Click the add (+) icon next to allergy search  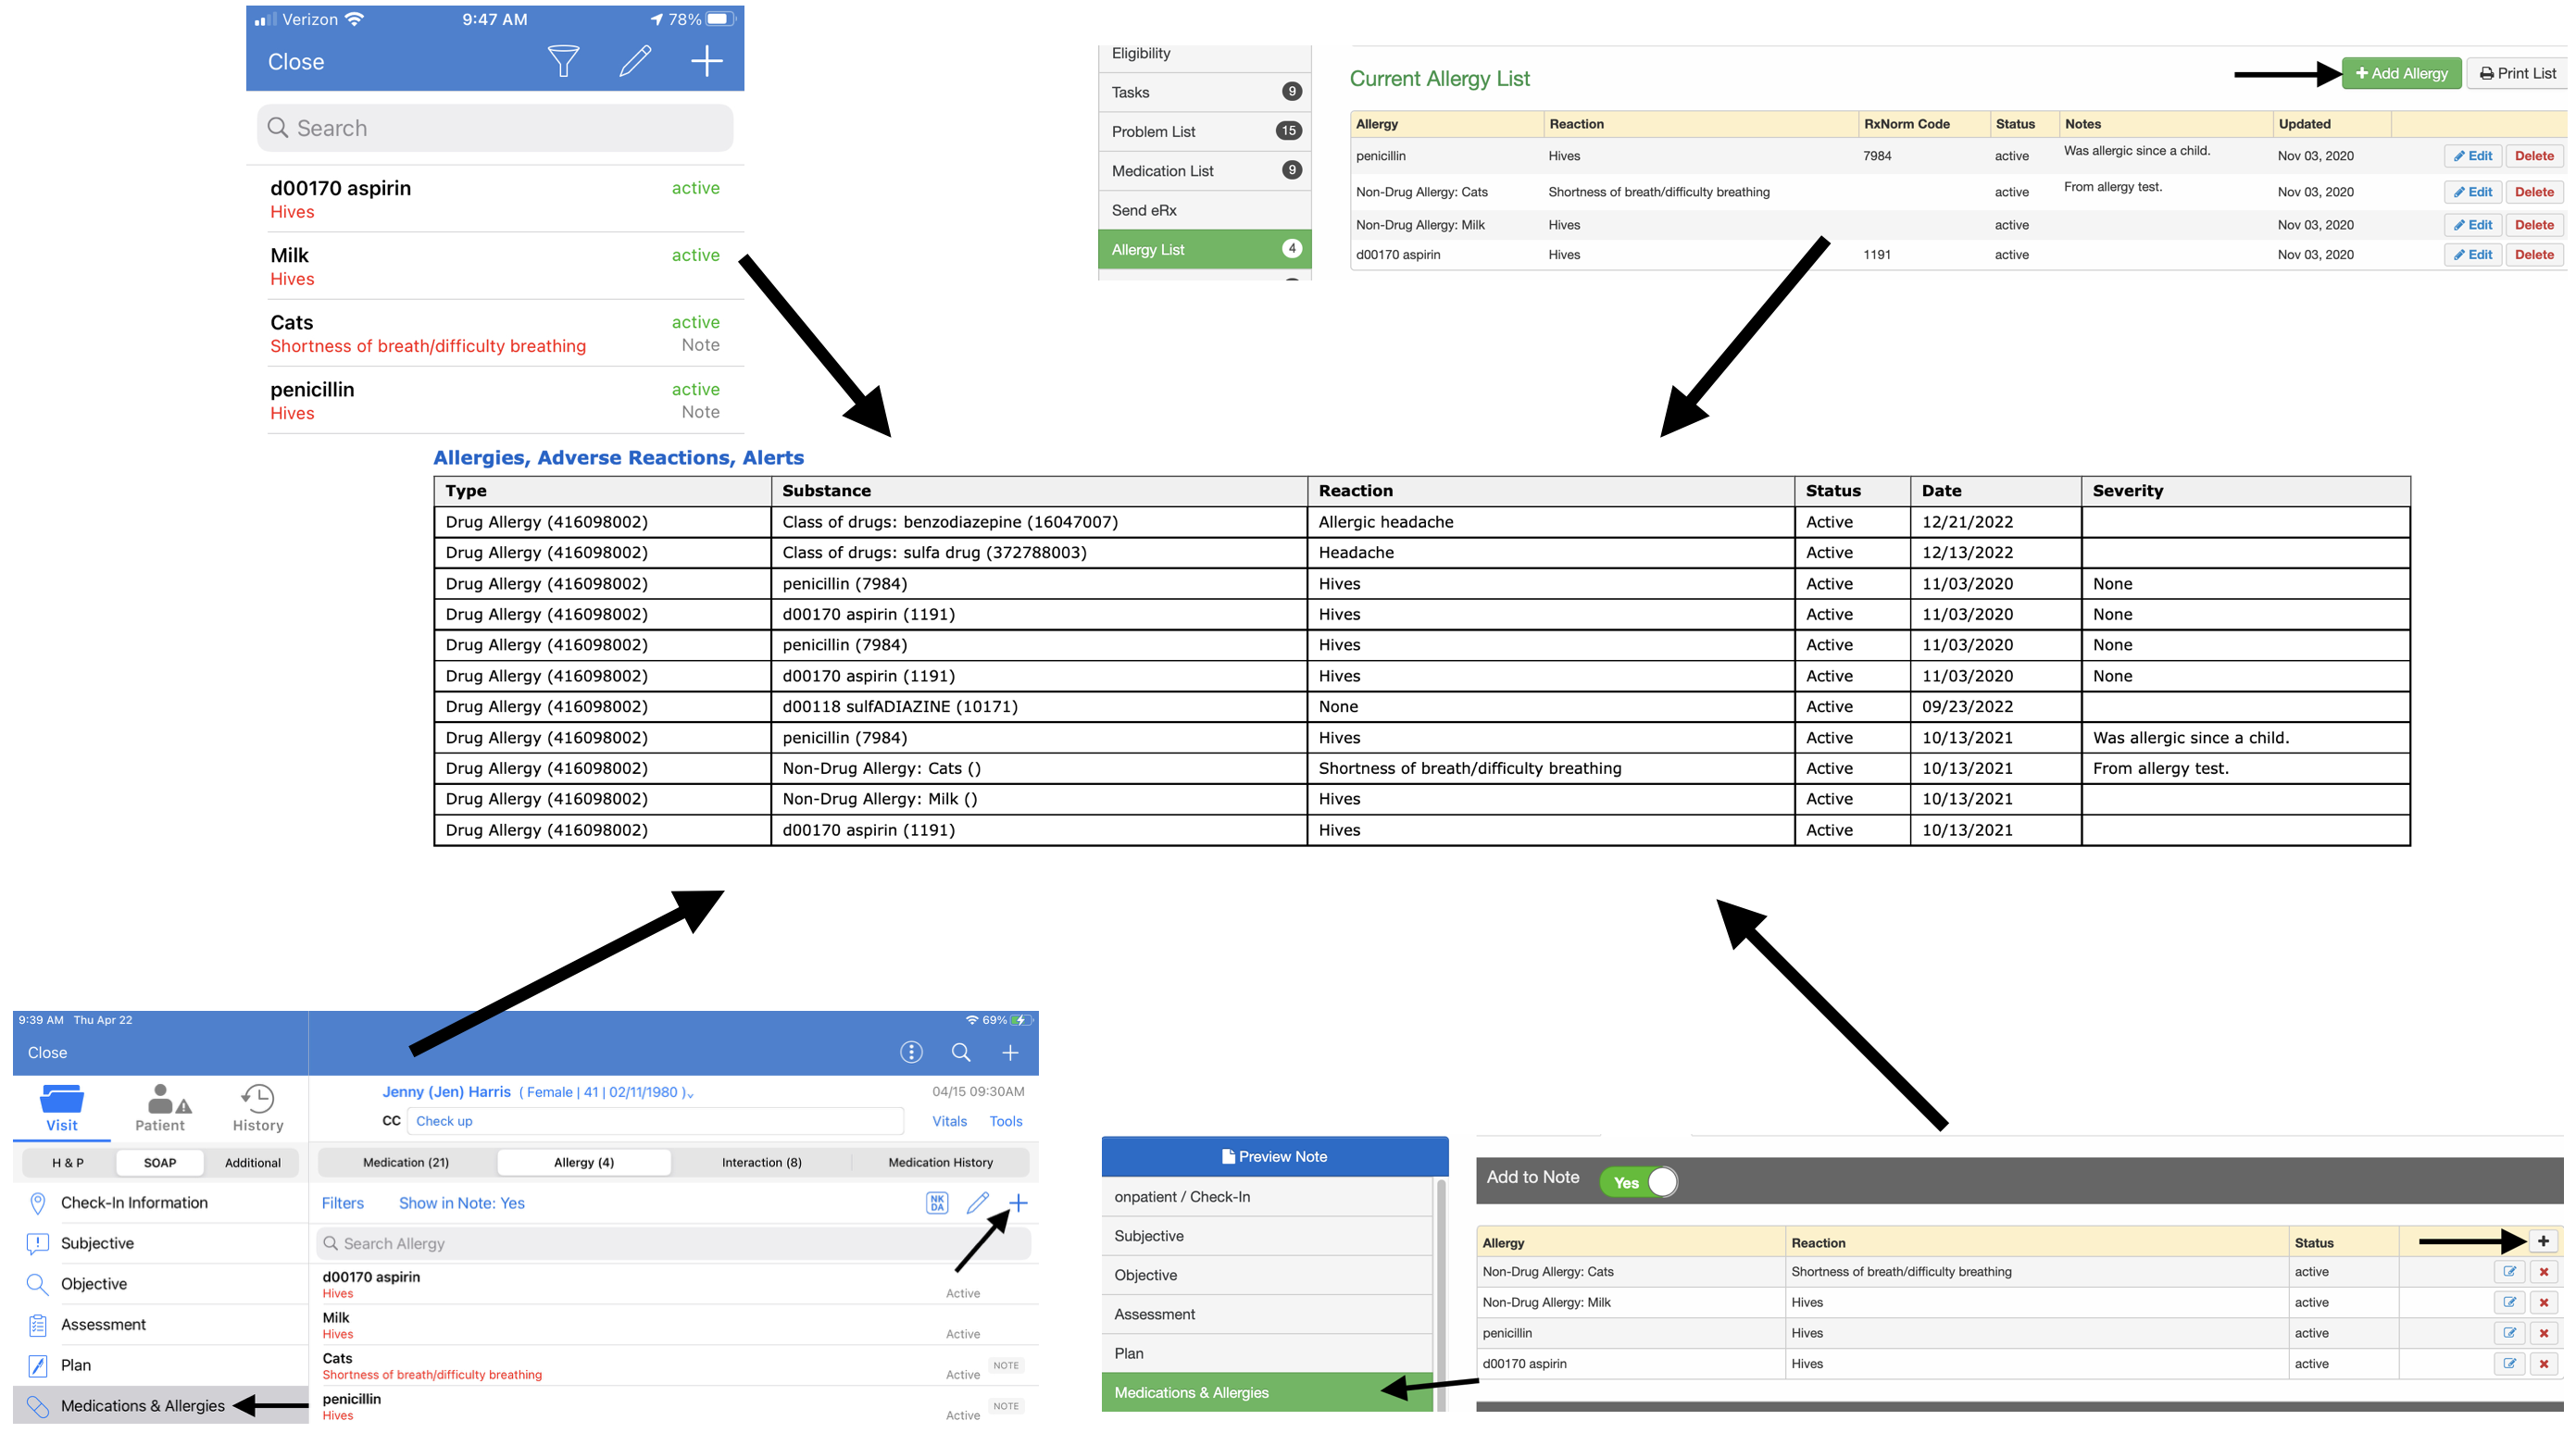coord(1019,1203)
